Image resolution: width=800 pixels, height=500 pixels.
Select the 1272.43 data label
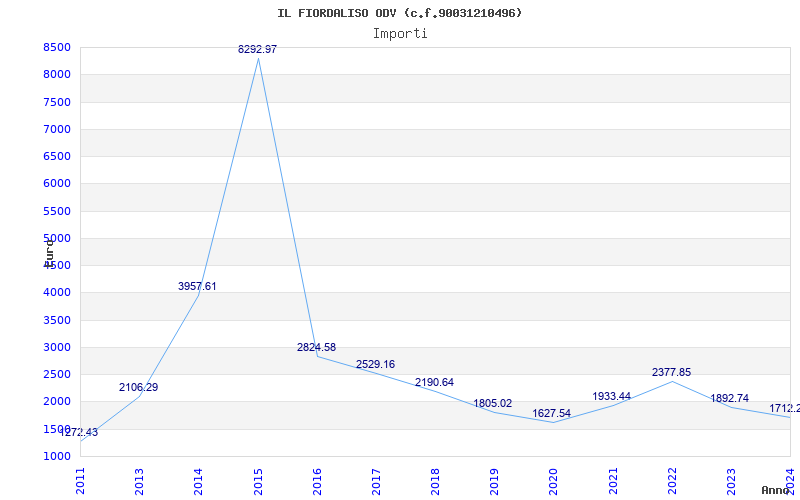coord(79,433)
